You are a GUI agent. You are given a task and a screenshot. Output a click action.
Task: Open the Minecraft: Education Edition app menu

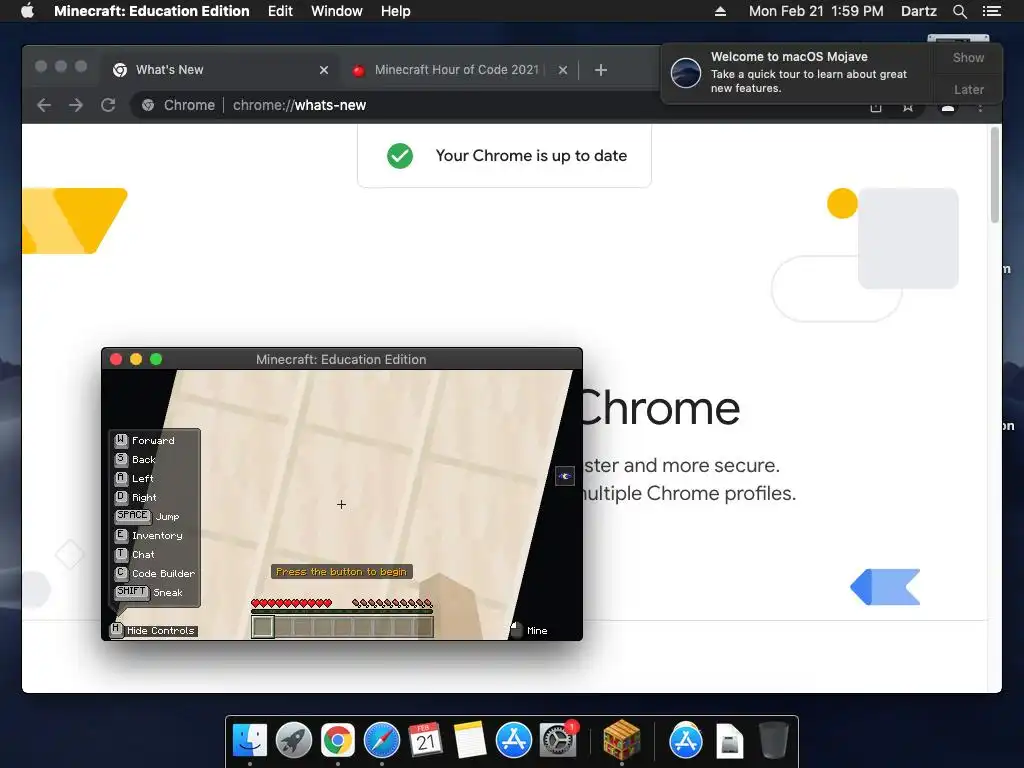152,11
